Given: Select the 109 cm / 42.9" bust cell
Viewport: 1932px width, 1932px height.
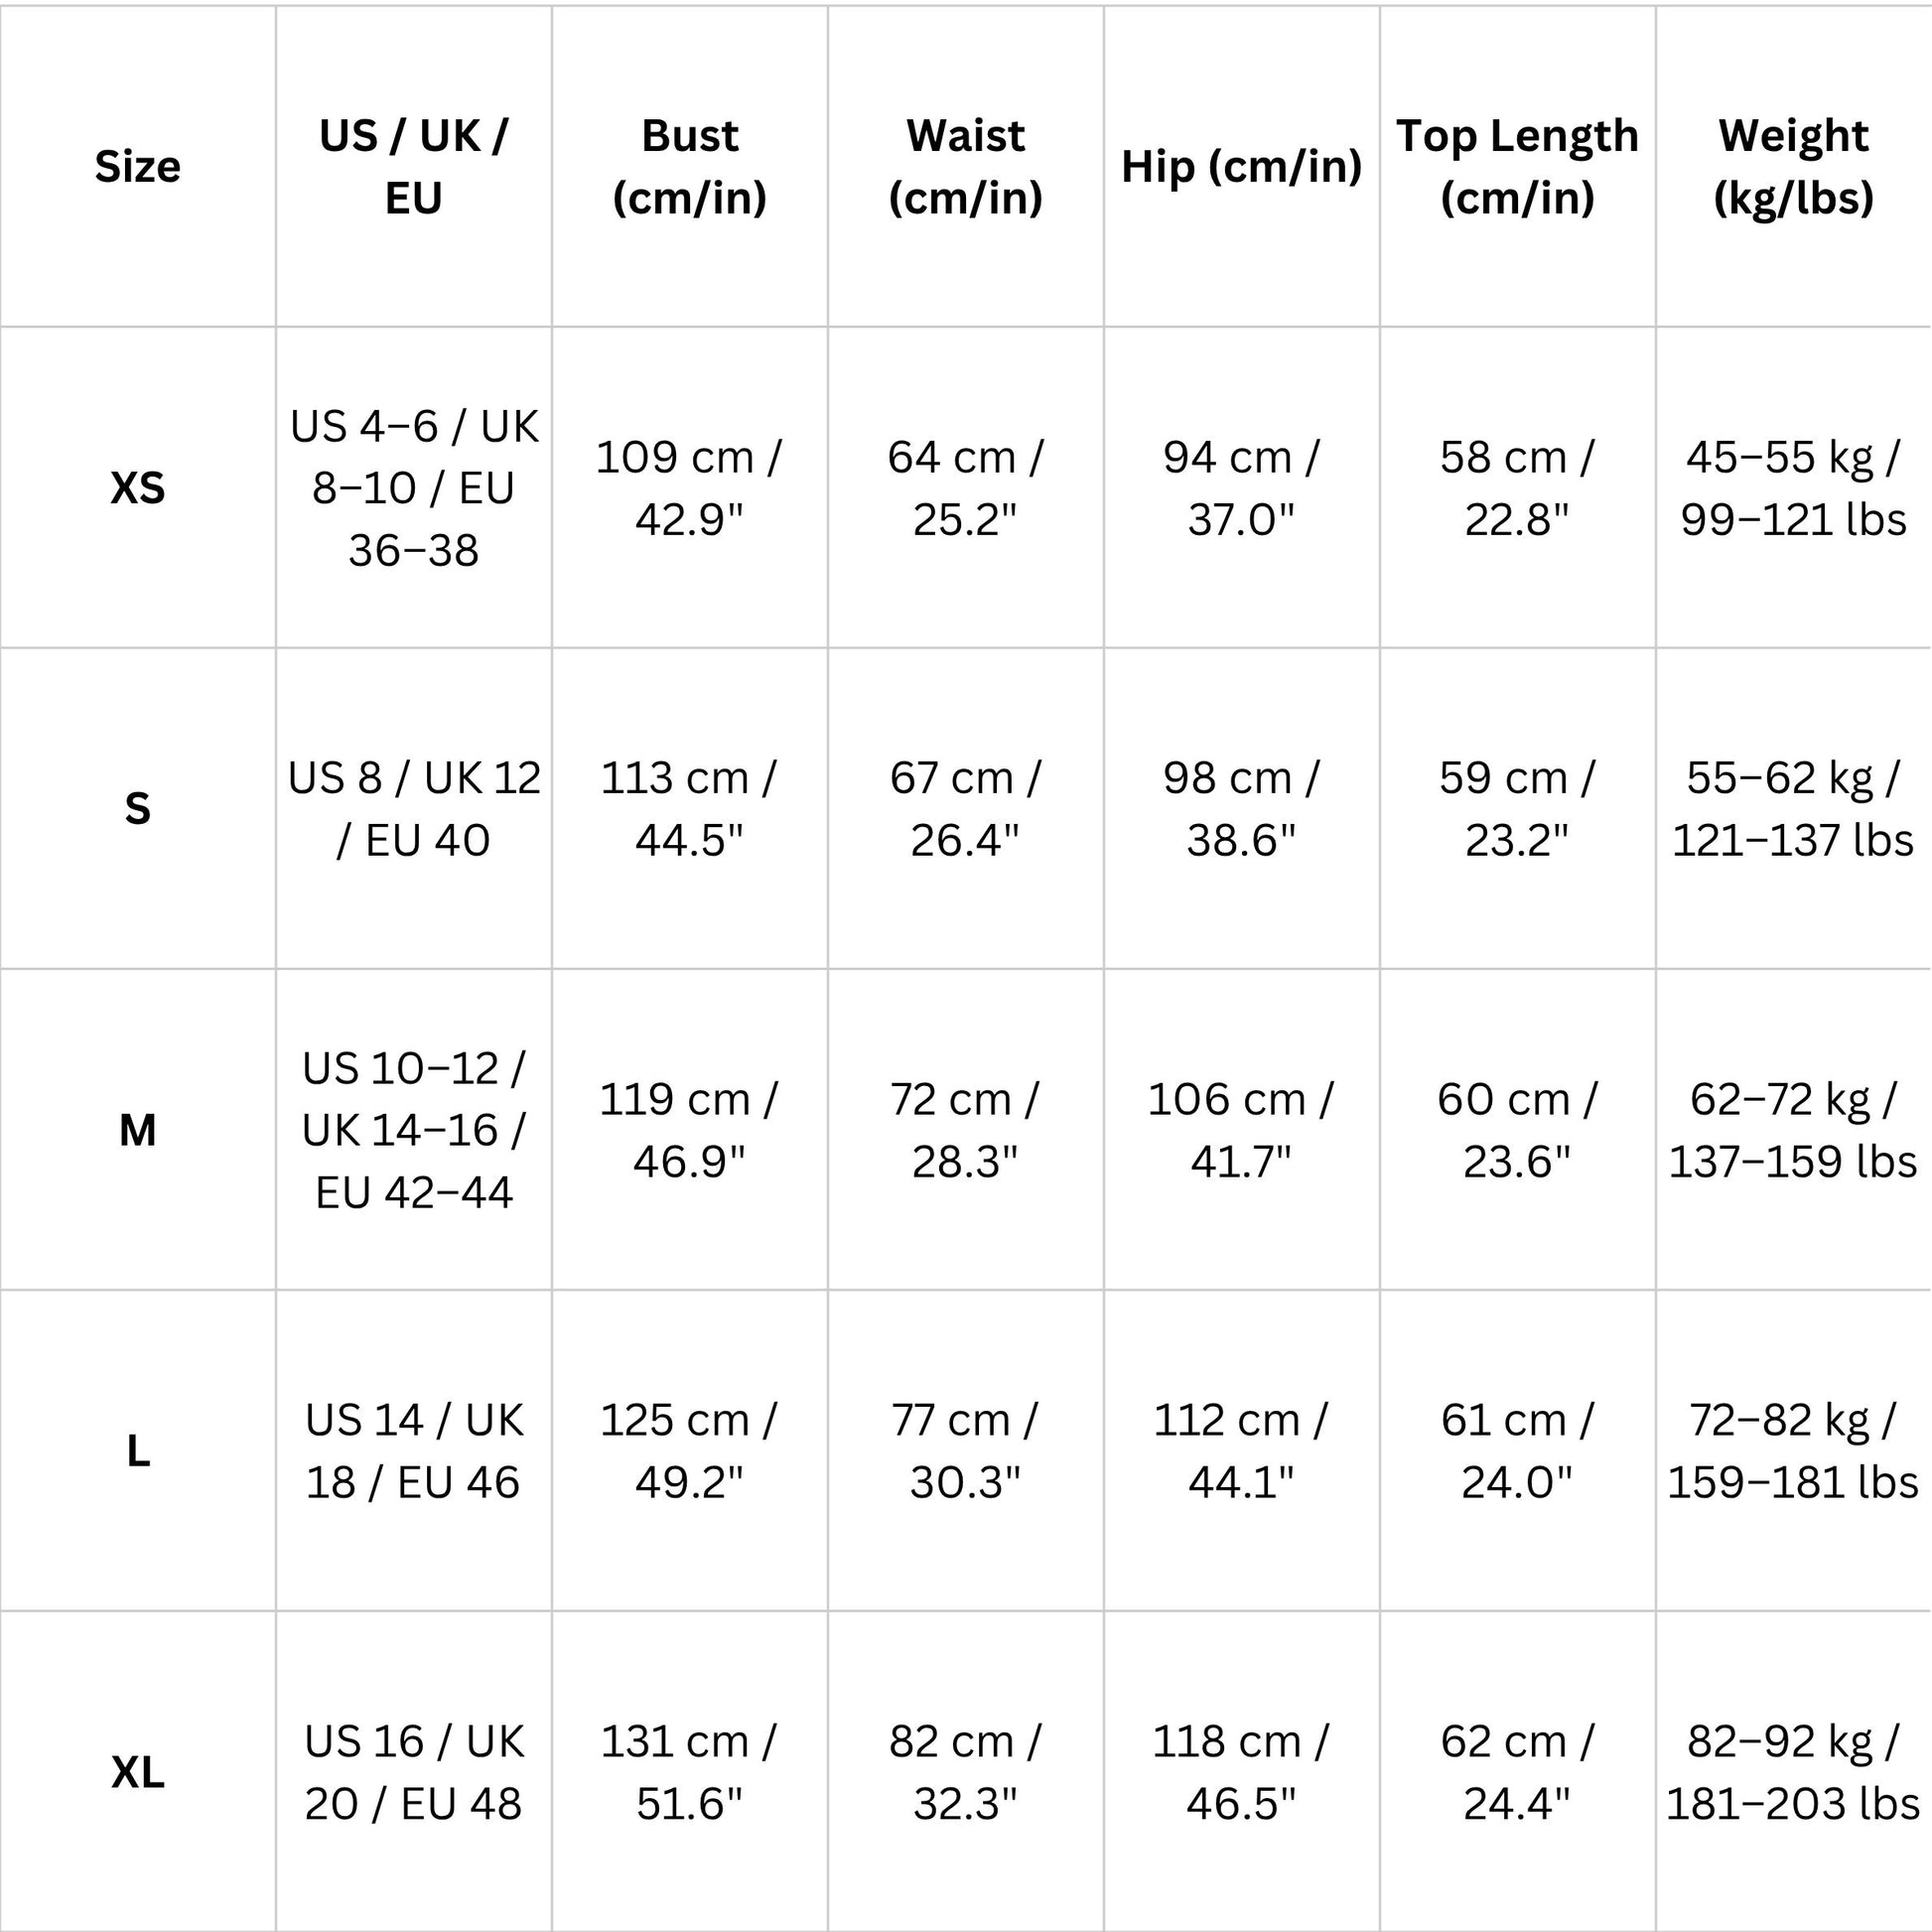Looking at the screenshot, I should (690, 488).
